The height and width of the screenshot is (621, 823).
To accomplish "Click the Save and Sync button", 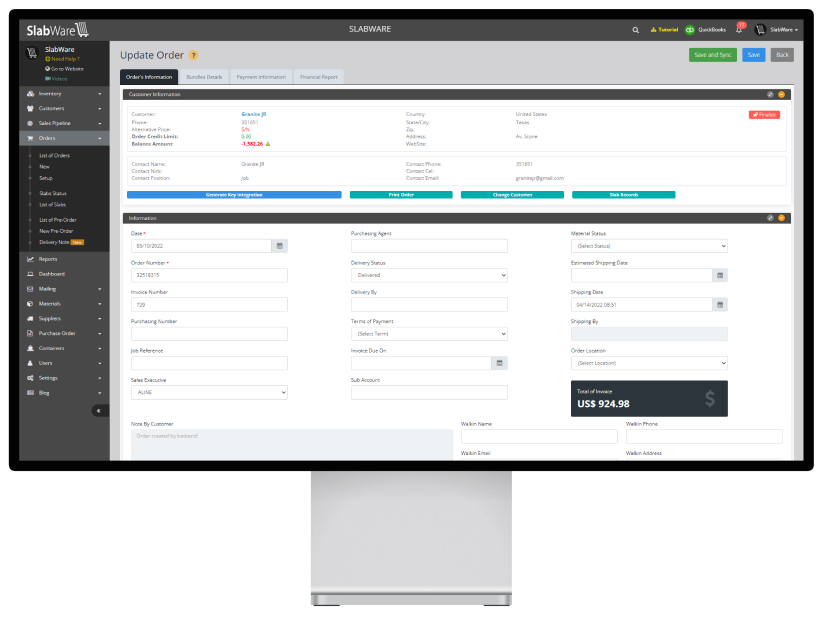I will pyautogui.click(x=713, y=55).
